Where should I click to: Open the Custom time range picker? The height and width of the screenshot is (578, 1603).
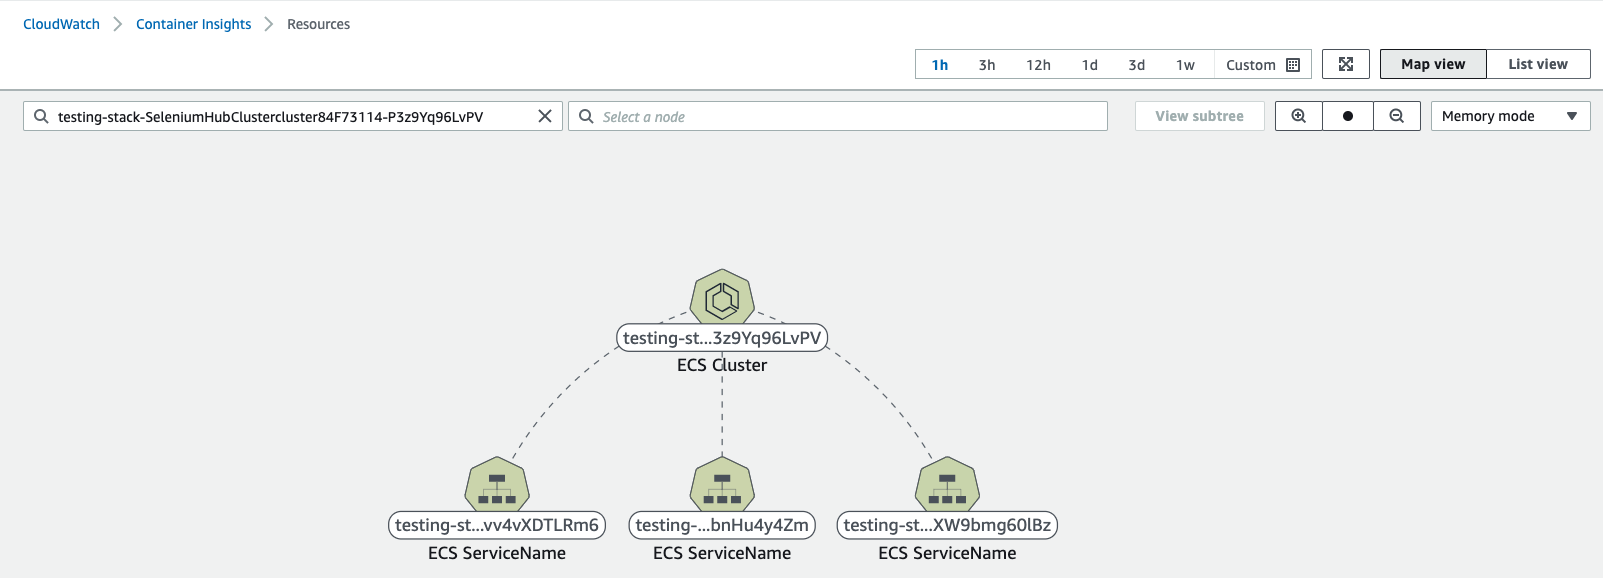1262,65
